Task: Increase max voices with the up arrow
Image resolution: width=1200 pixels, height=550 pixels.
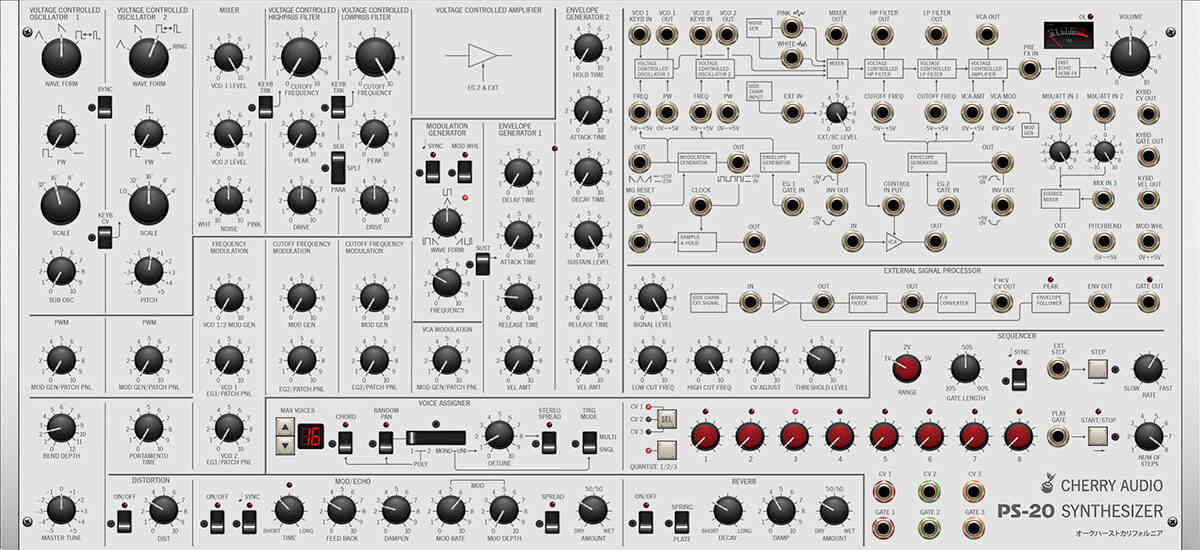Action: (x=284, y=429)
